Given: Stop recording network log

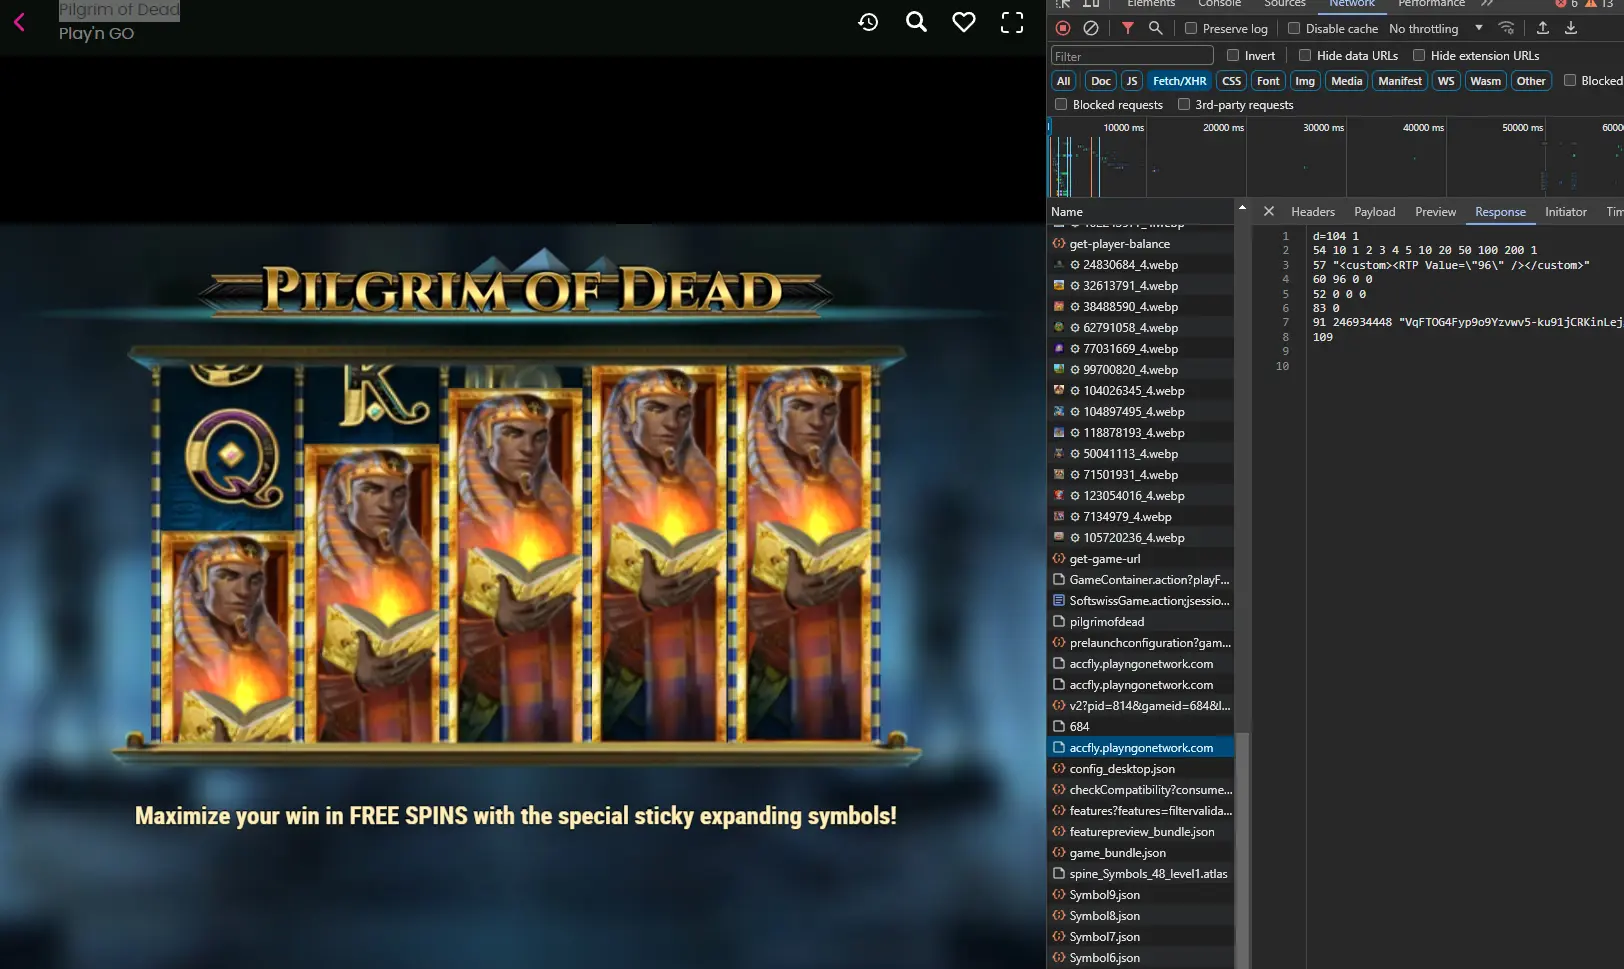Looking at the screenshot, I should pyautogui.click(x=1063, y=29).
